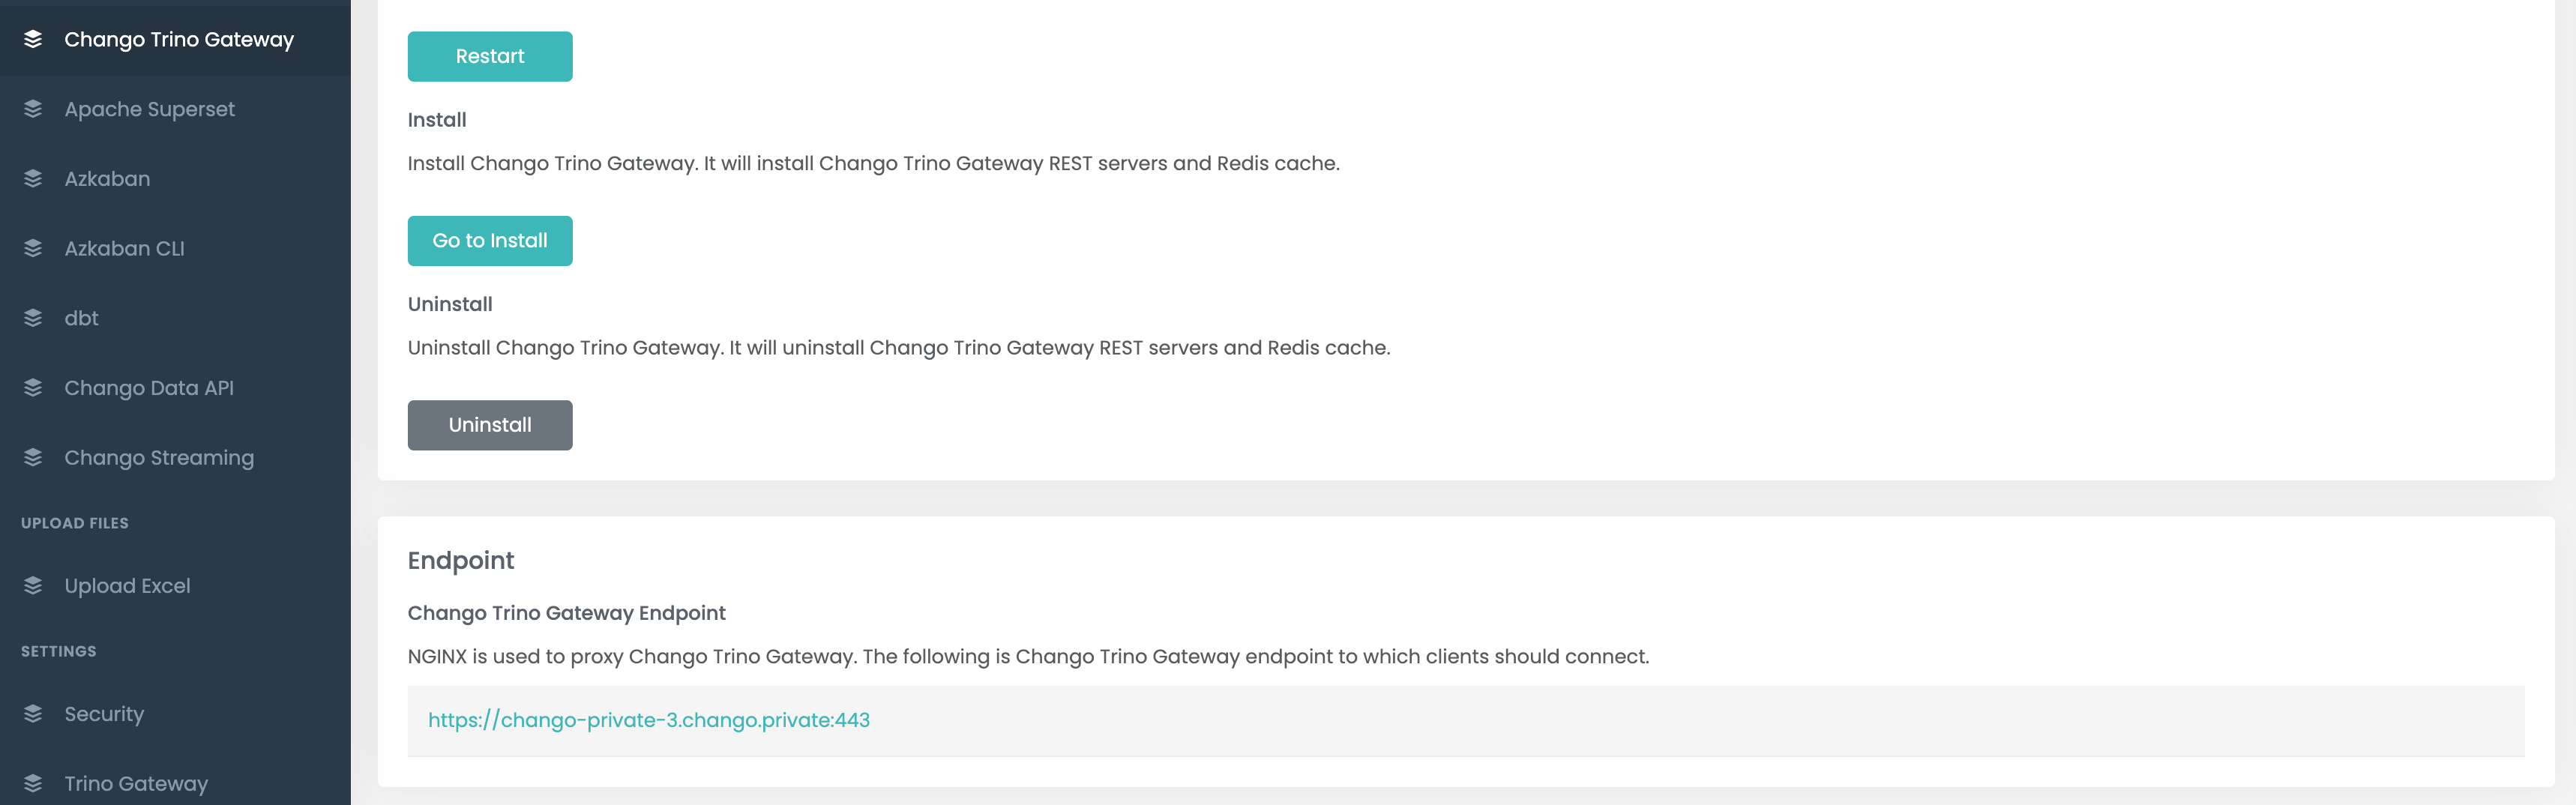Click the Chango Streaming layers icon

[33, 457]
